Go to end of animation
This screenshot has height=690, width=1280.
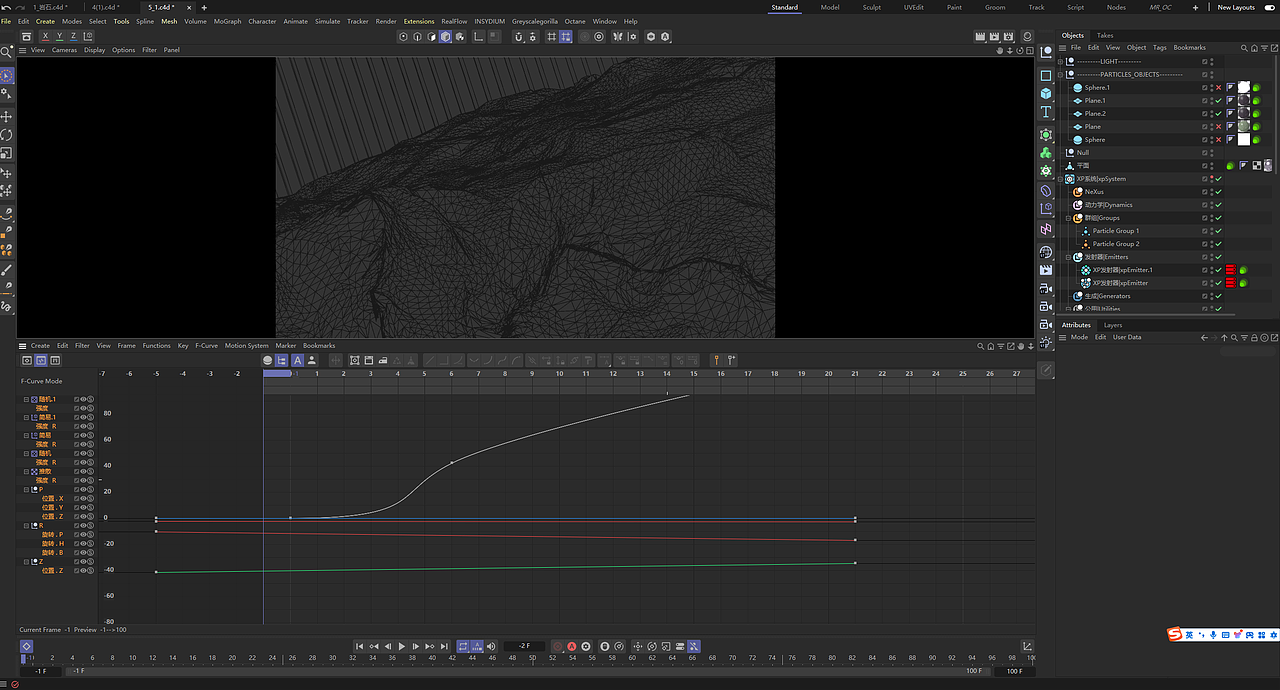[x=444, y=647]
